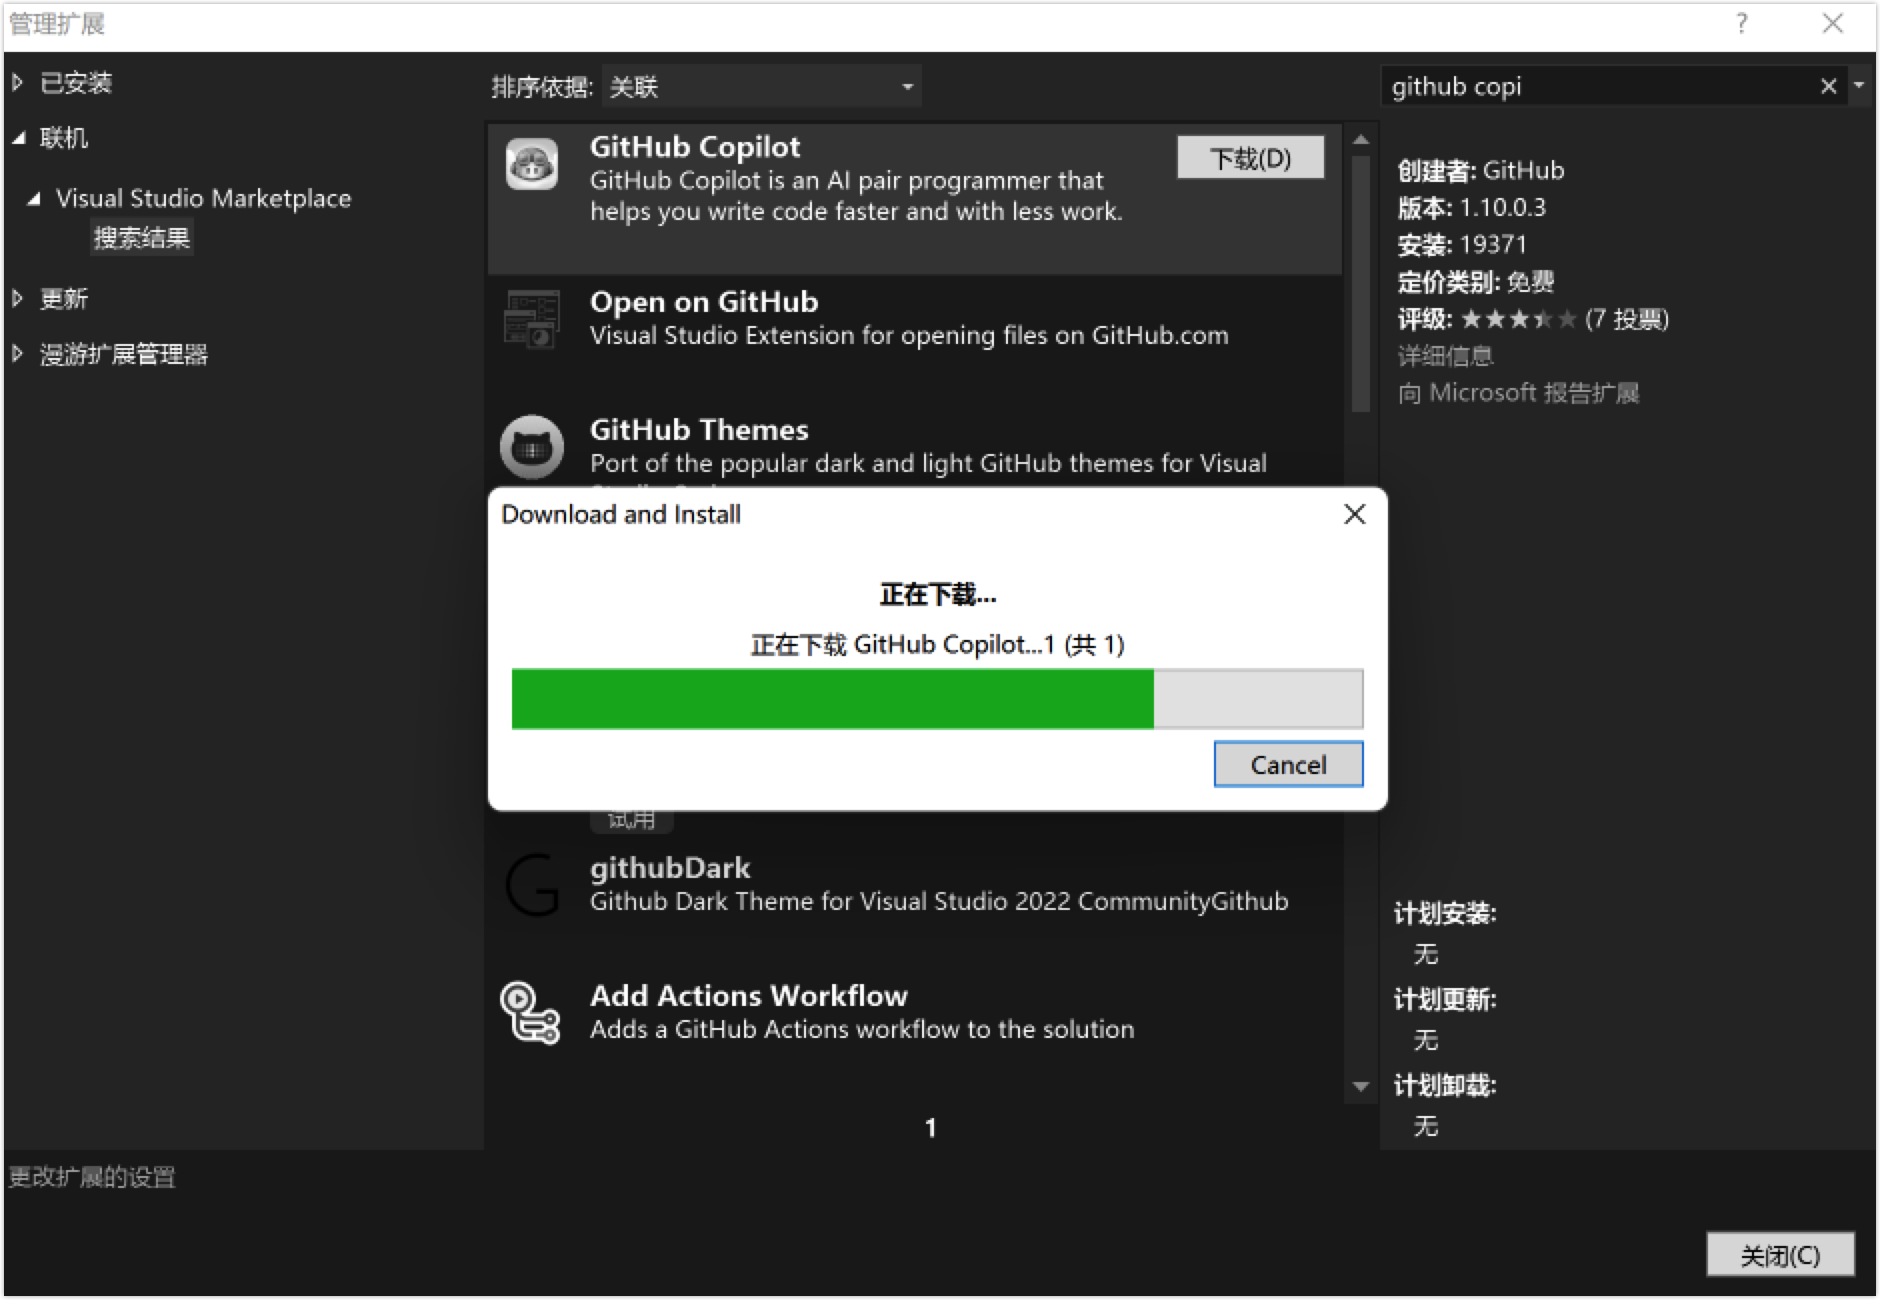Select the 已安装 category
The image size is (1880, 1300).
click(75, 83)
